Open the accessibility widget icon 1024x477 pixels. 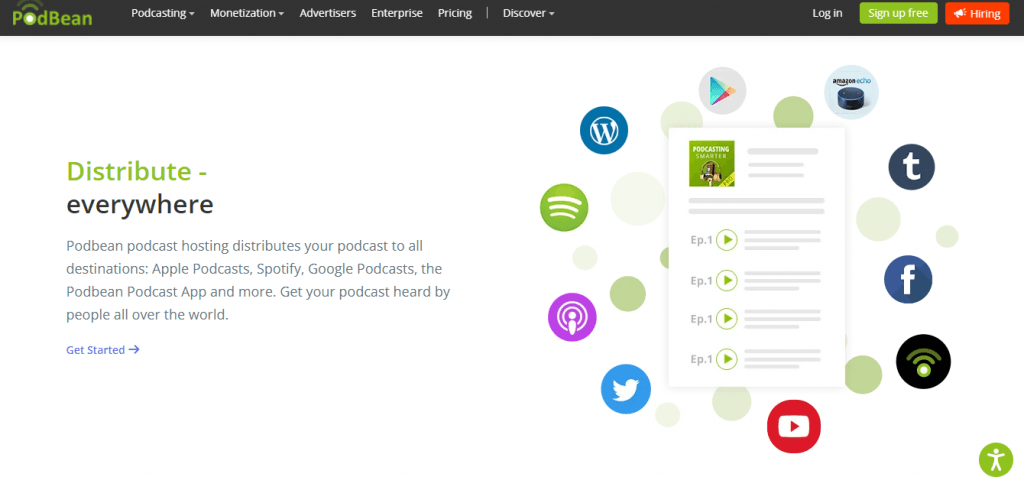pyautogui.click(x=996, y=460)
